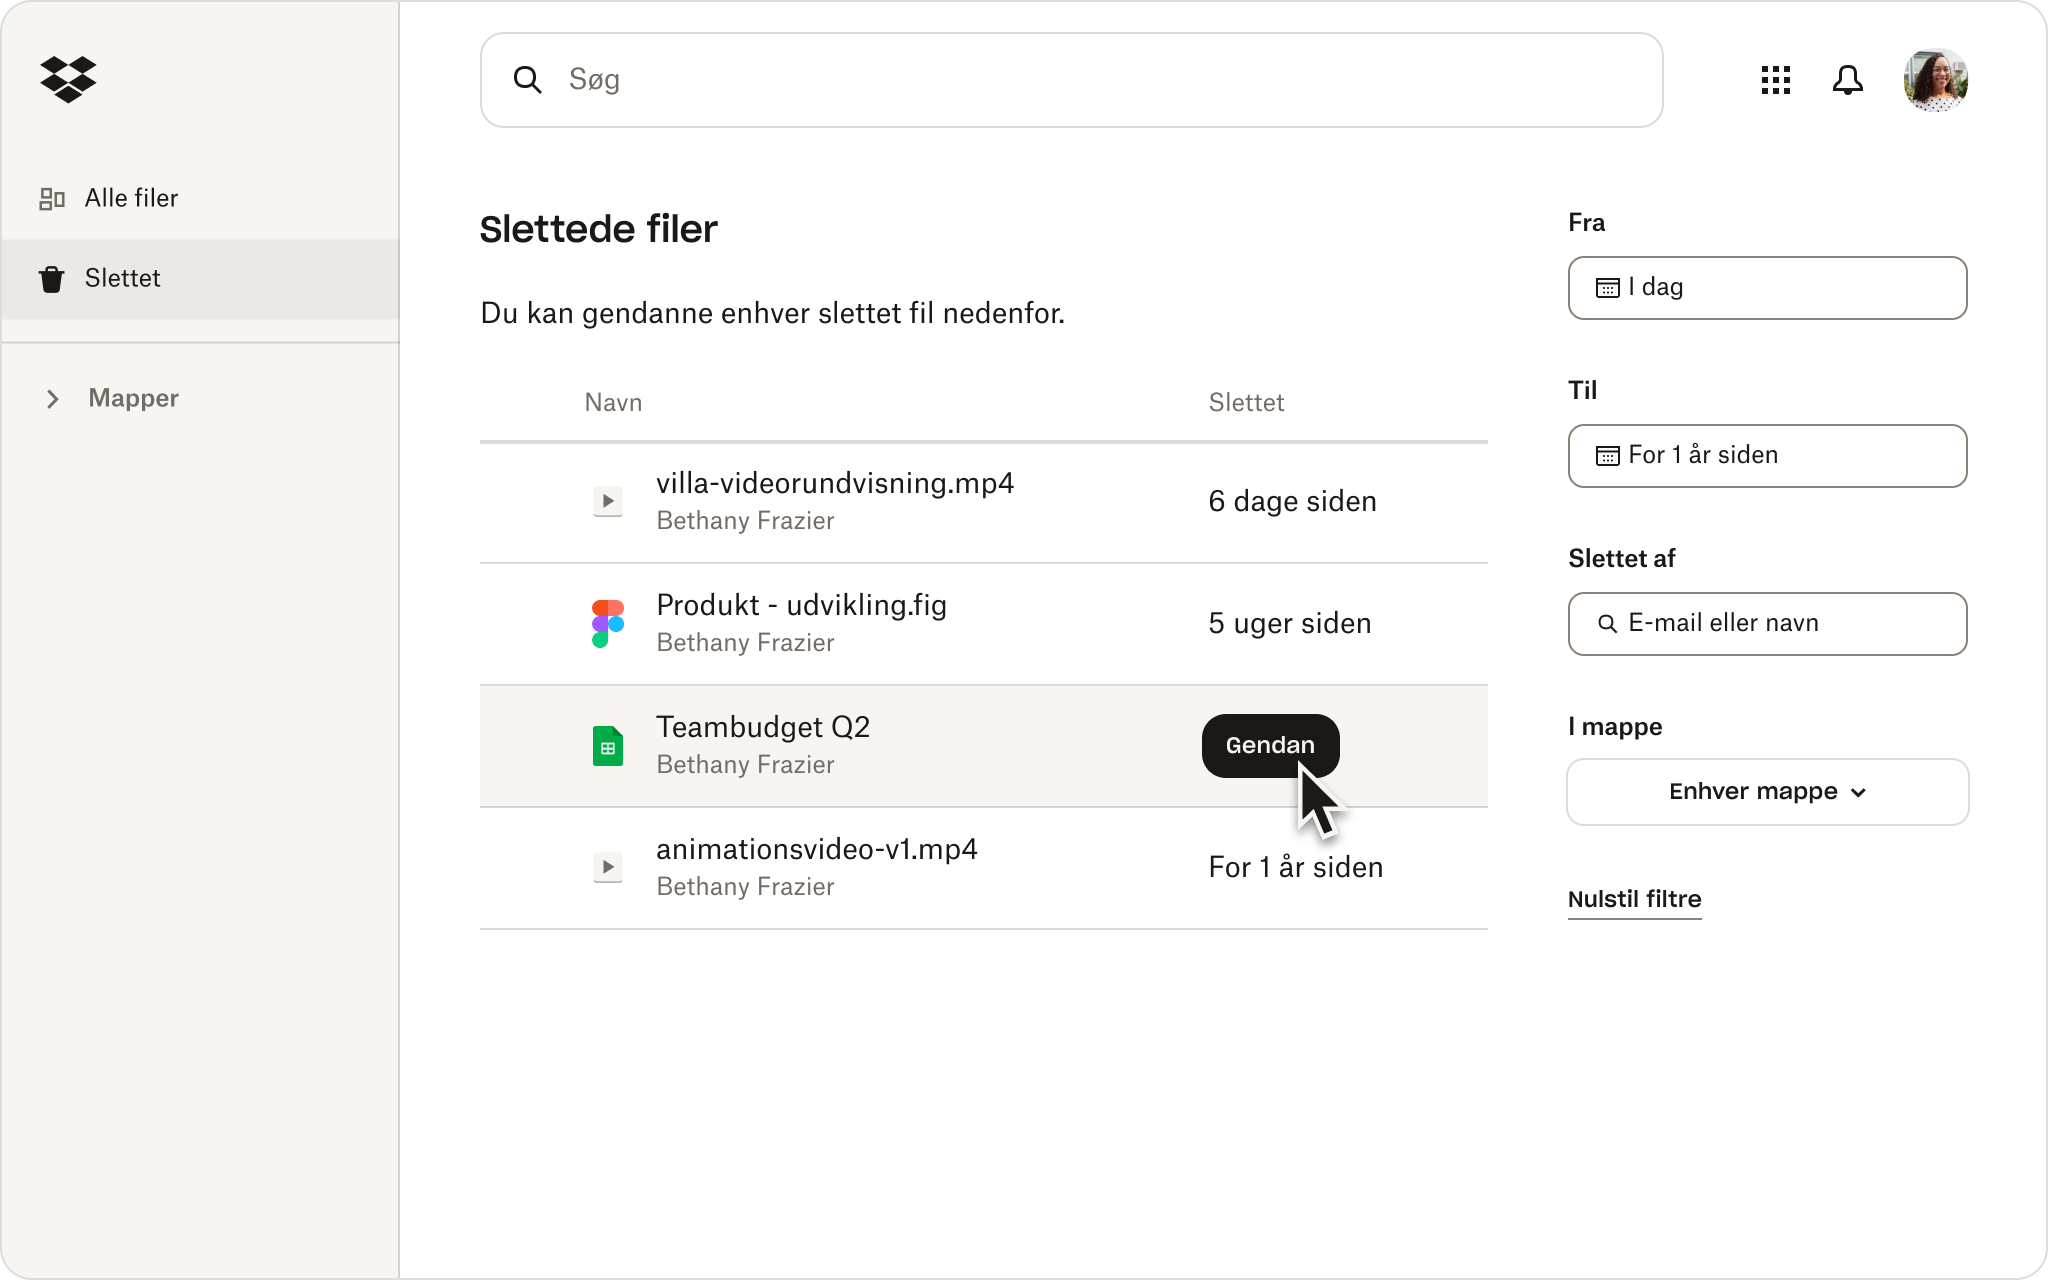Select Slettet in sidebar
2048x1280 pixels.
tap(200, 279)
